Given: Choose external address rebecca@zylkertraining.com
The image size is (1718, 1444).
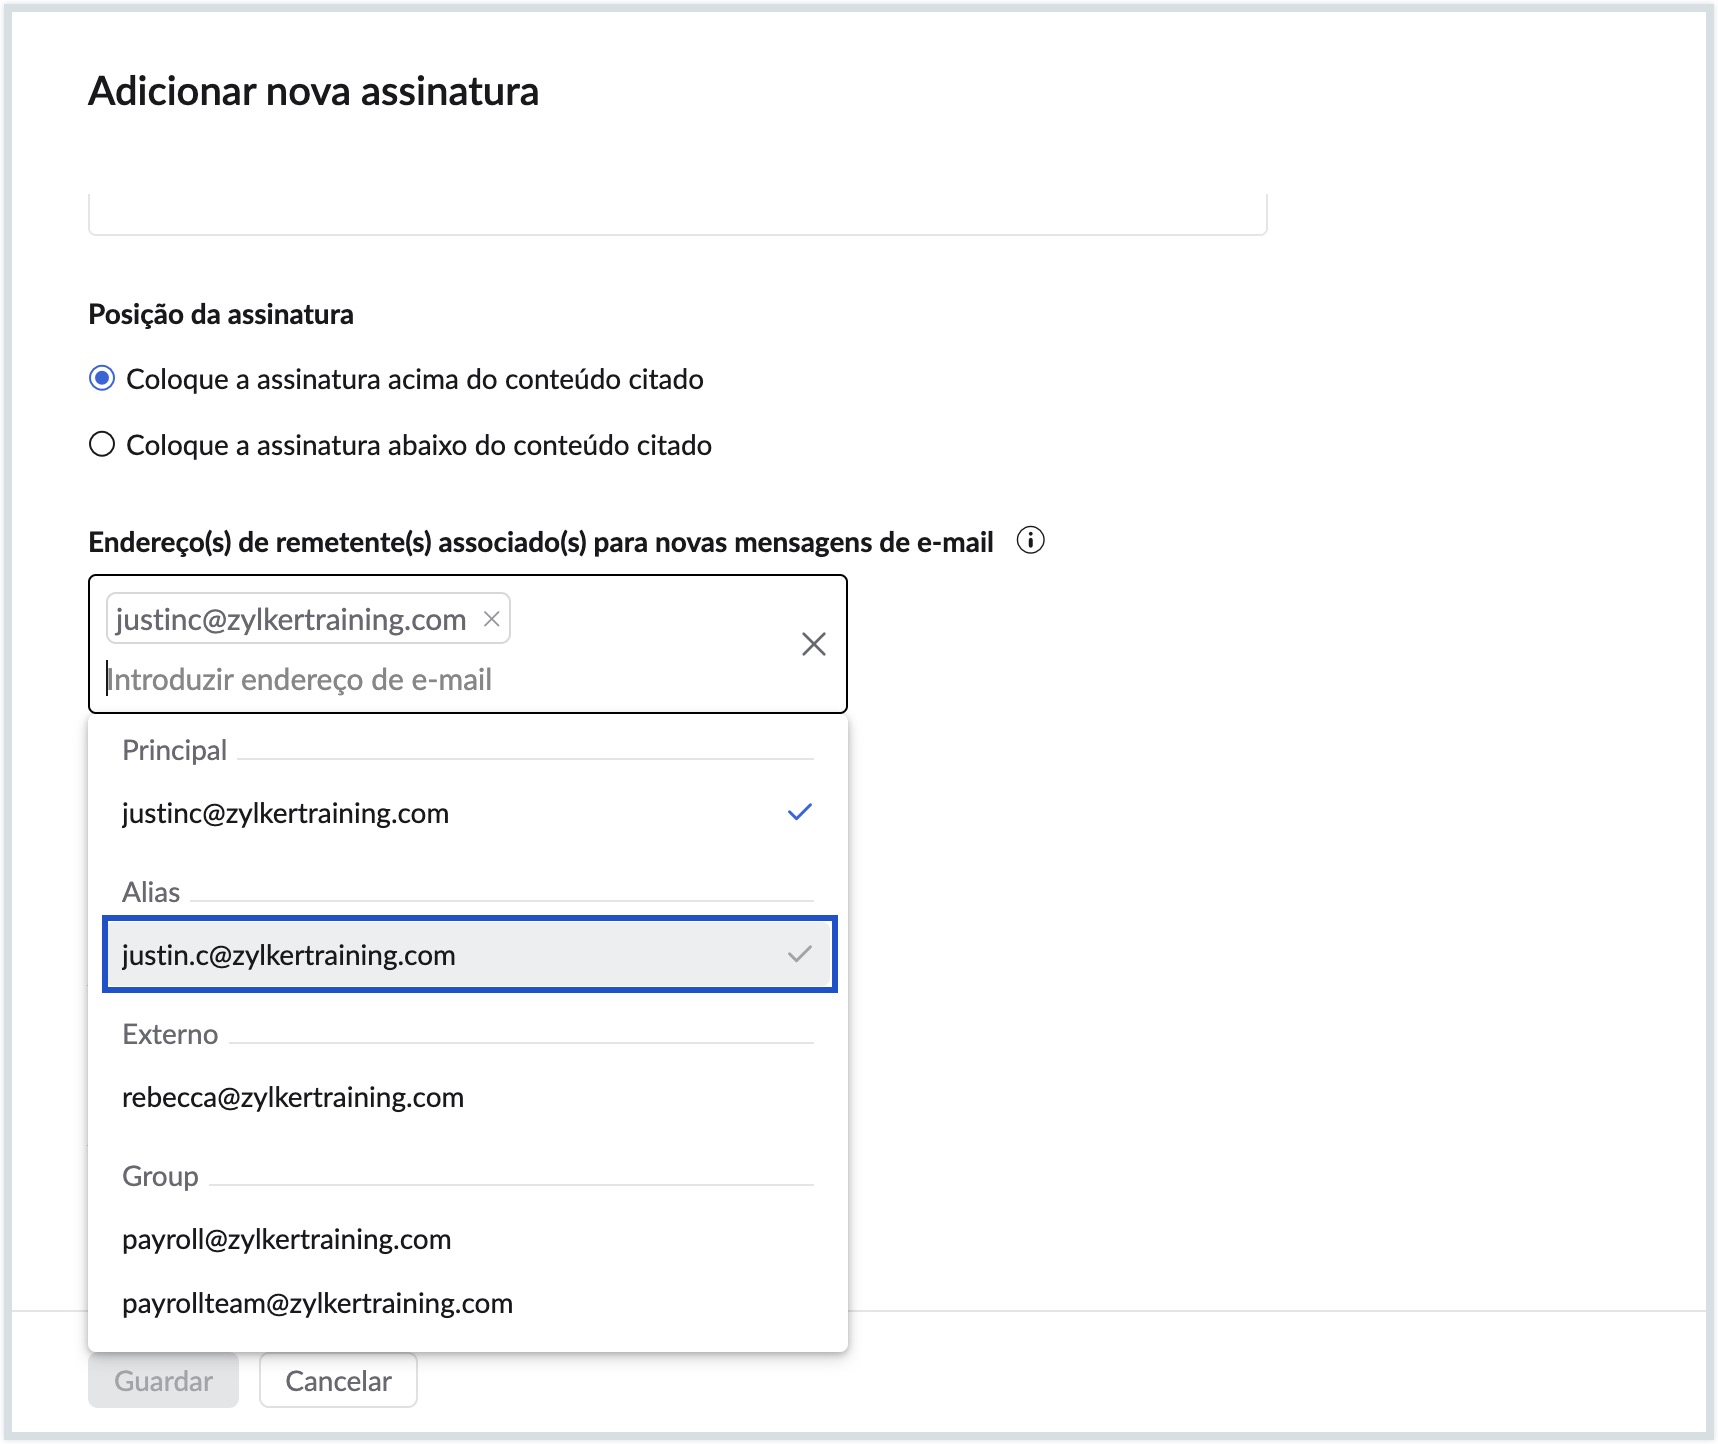Looking at the screenshot, I should point(293,1097).
